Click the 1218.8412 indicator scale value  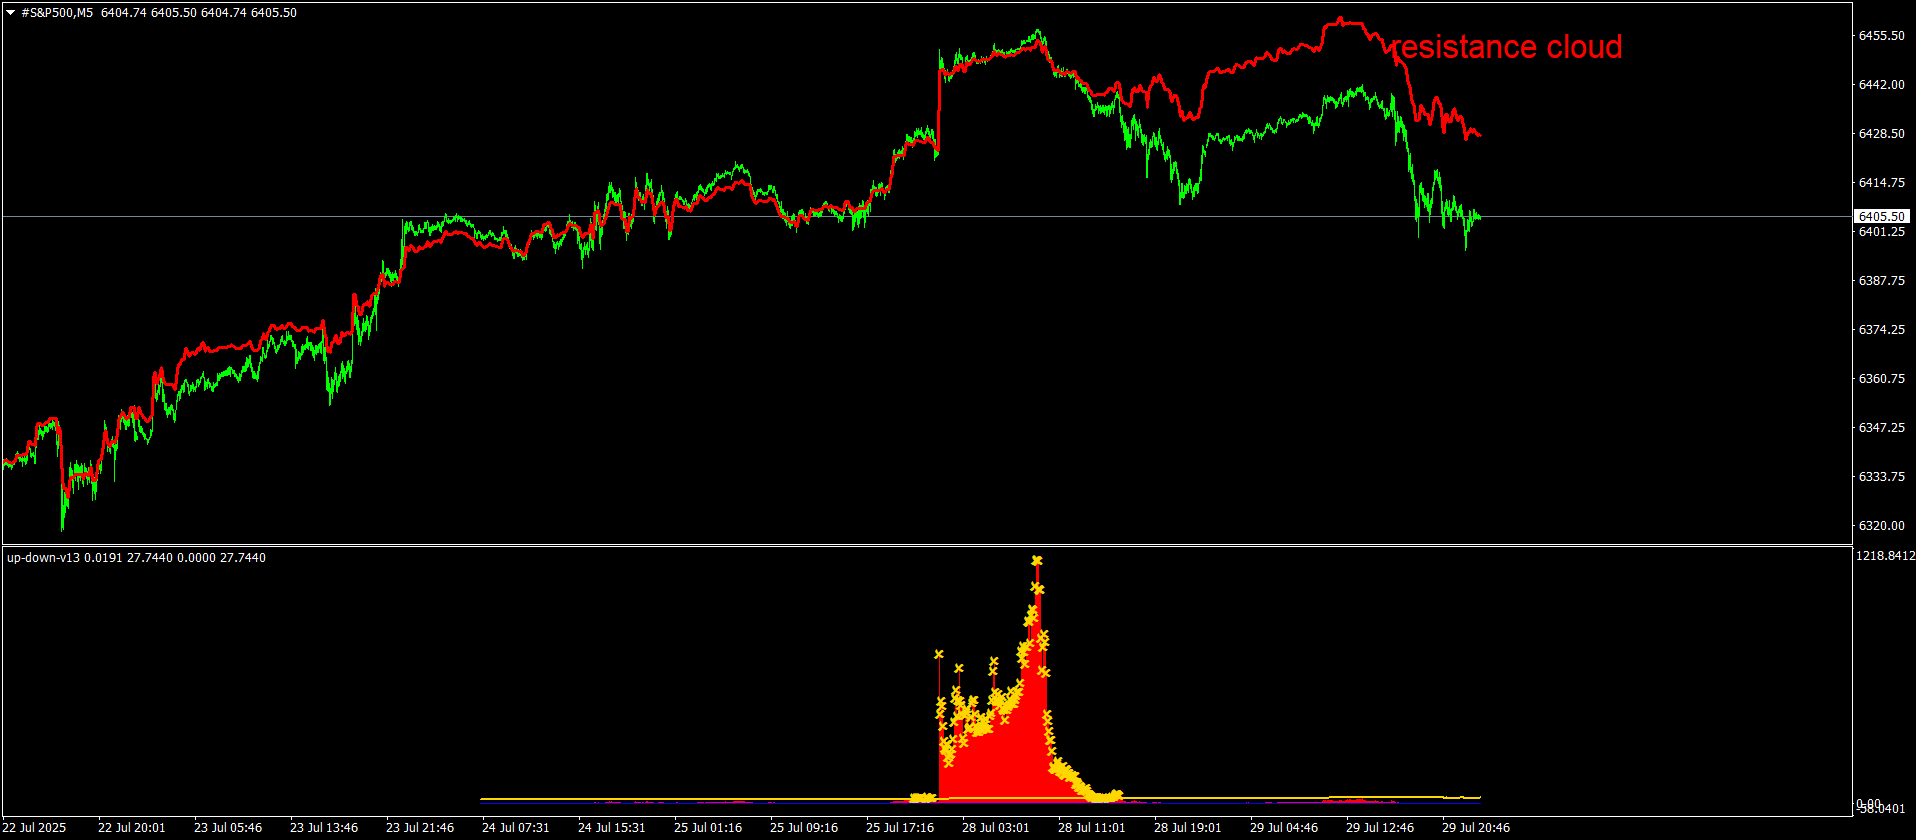(x=1885, y=555)
